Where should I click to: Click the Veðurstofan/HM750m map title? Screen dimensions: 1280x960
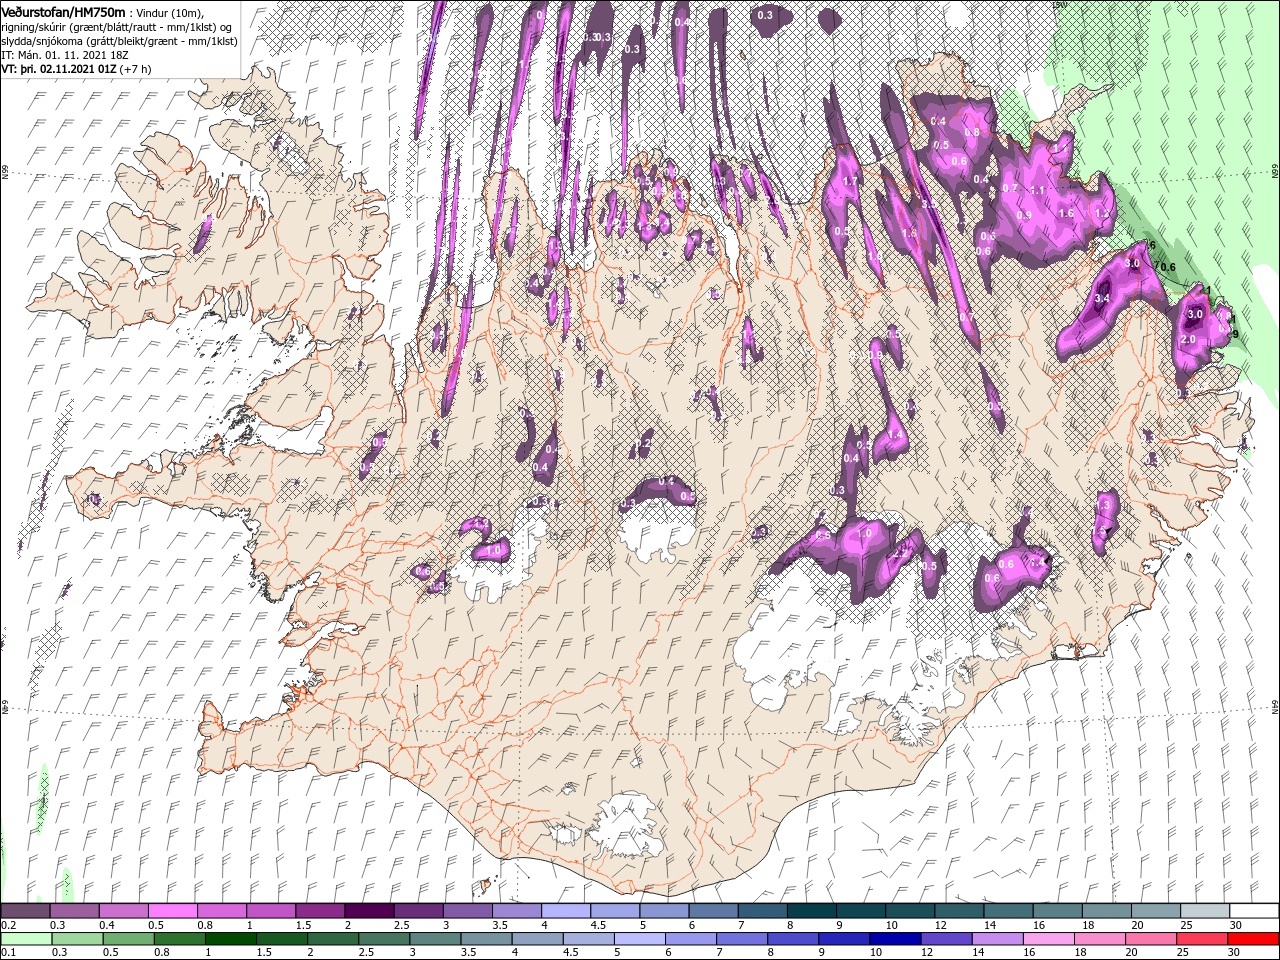pyautogui.click(x=63, y=12)
